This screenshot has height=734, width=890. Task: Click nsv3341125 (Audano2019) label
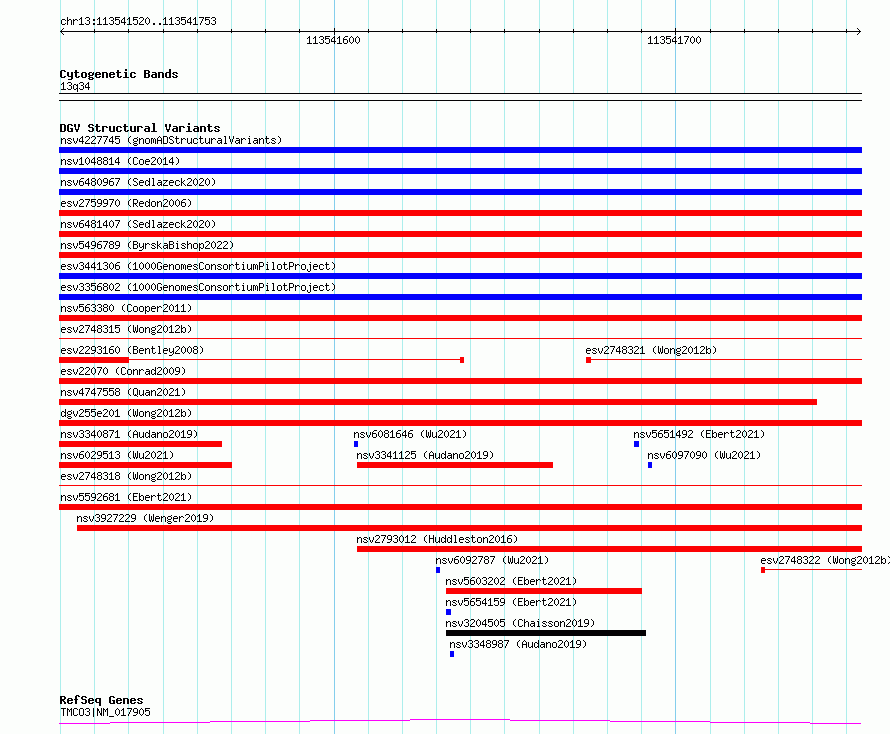[425, 455]
